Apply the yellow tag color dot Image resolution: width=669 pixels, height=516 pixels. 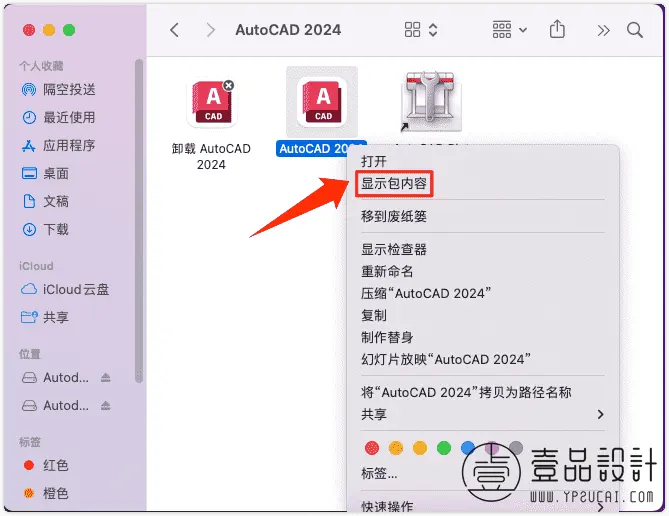click(420, 448)
